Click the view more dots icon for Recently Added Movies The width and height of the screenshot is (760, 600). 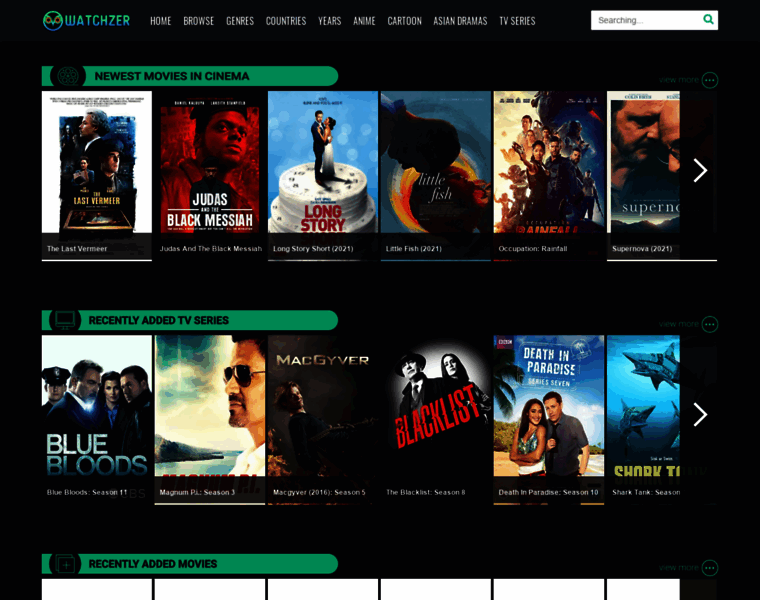point(710,568)
